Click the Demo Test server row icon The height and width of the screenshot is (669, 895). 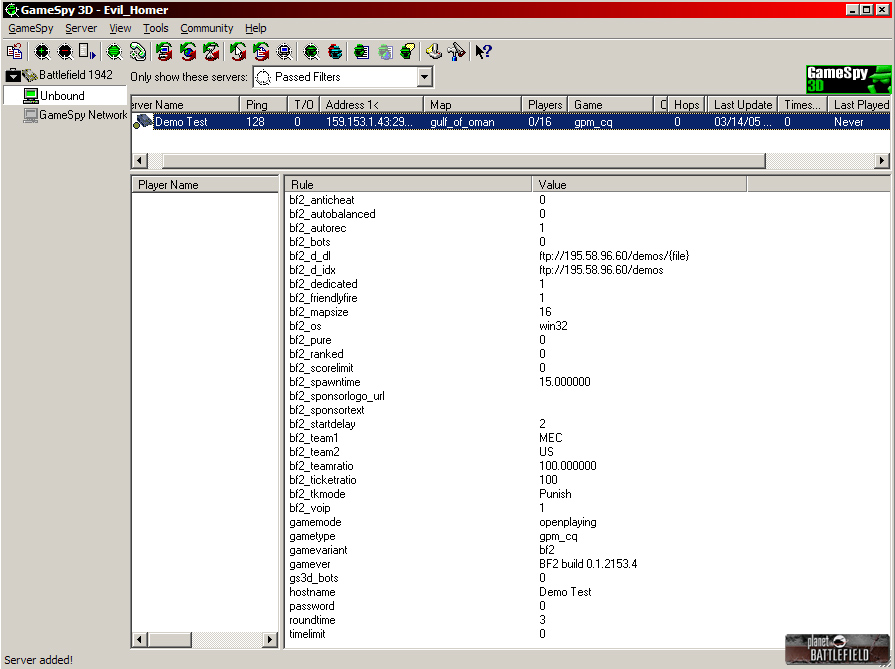143,121
